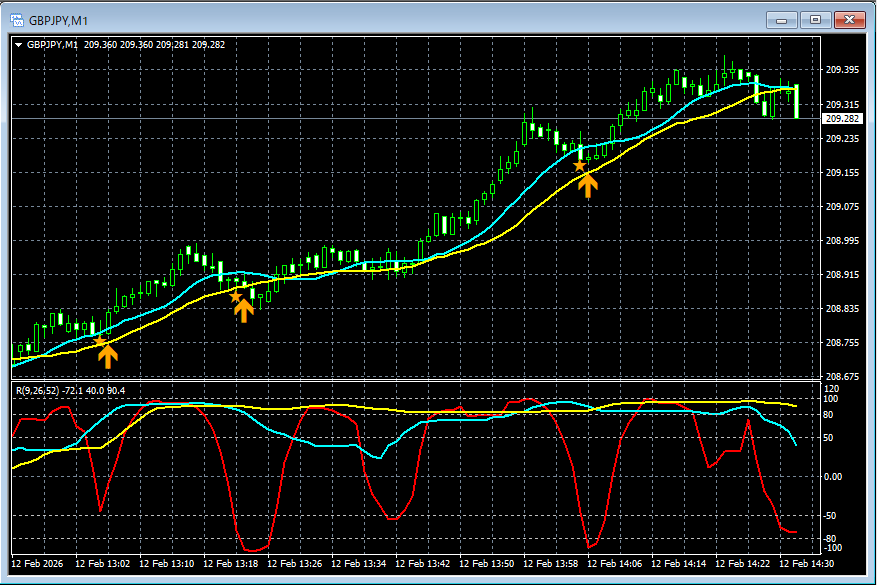The width and height of the screenshot is (878, 585).
Task: Select the orange buy arrow near 13:18
Action: 243,311
